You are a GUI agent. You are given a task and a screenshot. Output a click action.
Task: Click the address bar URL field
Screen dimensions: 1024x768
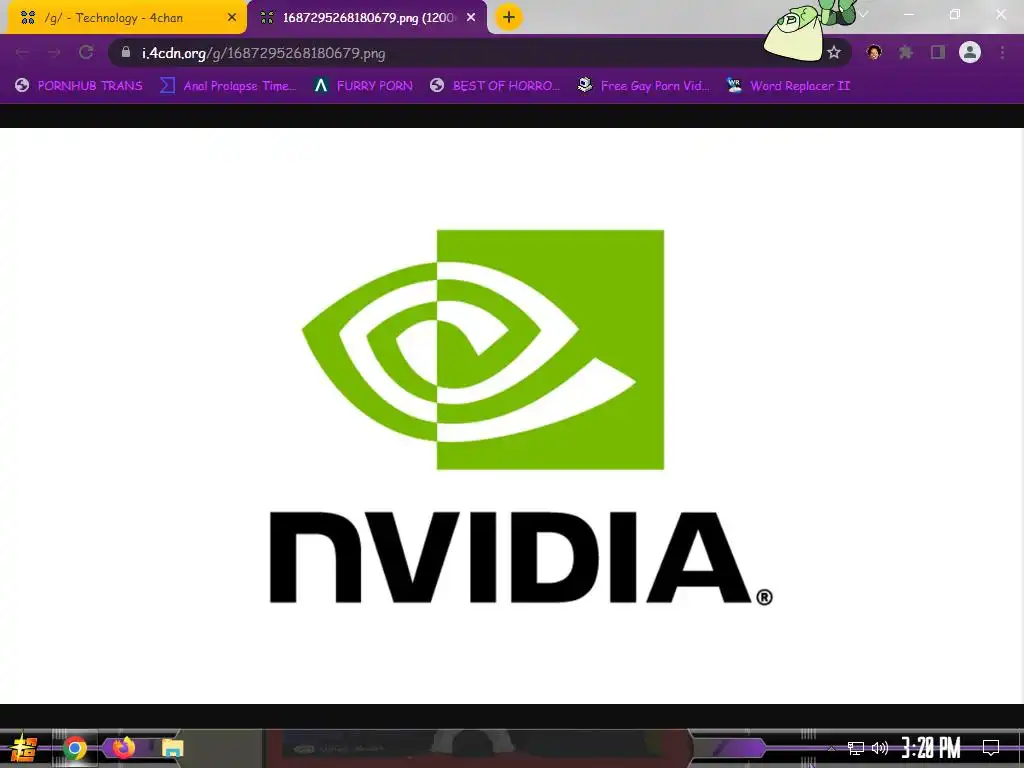(x=479, y=53)
